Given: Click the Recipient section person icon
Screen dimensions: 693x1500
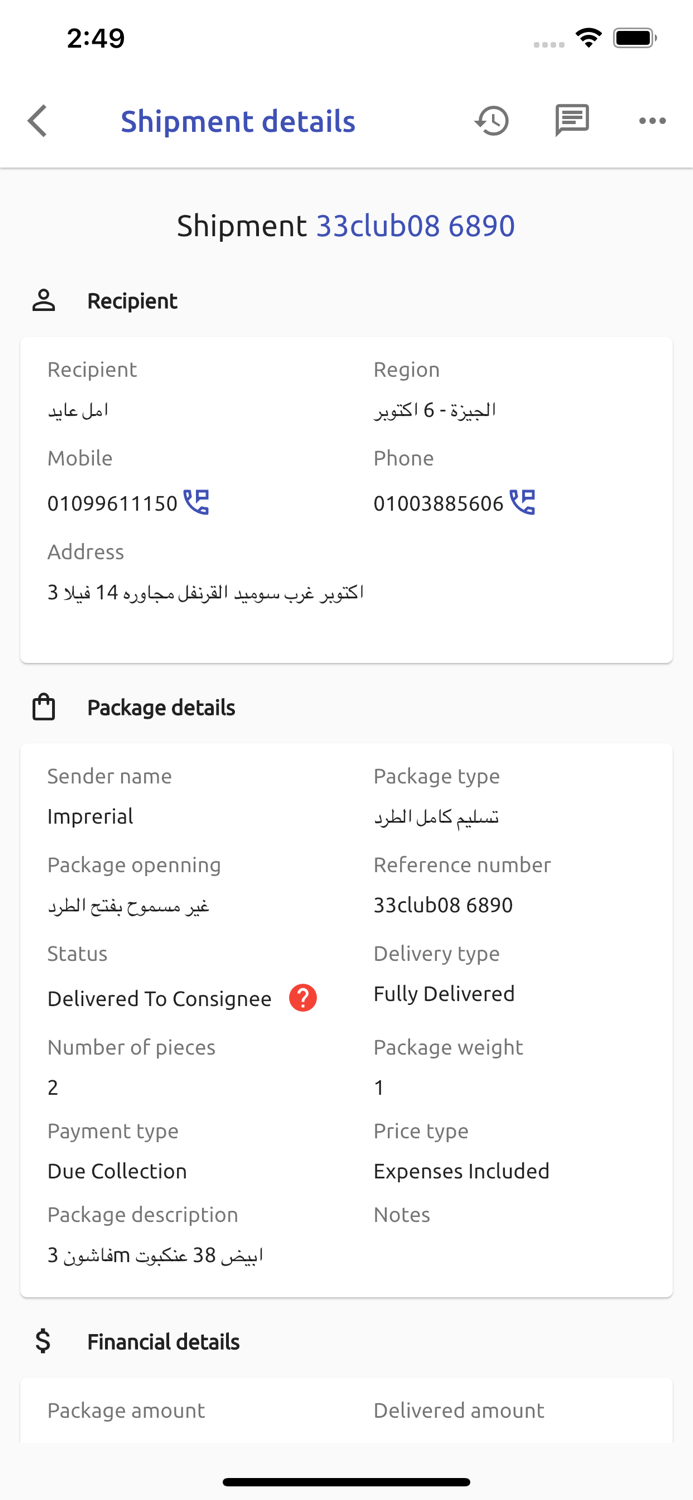Looking at the screenshot, I should (44, 298).
